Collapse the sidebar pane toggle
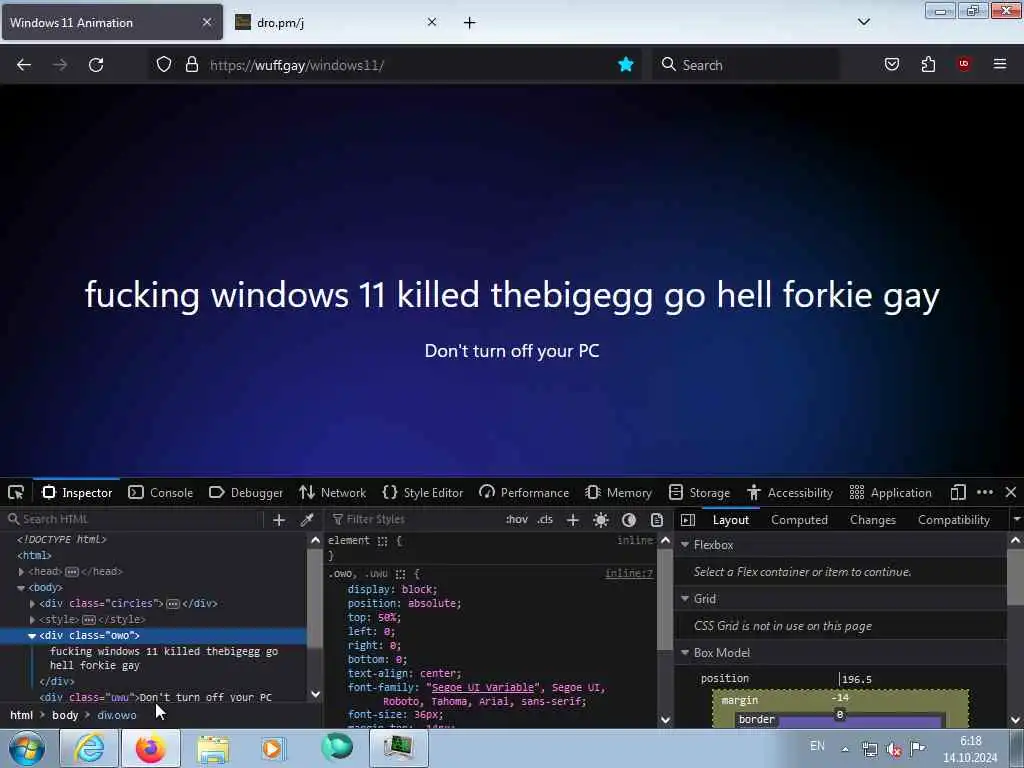This screenshot has width=1024, height=768. point(688,520)
